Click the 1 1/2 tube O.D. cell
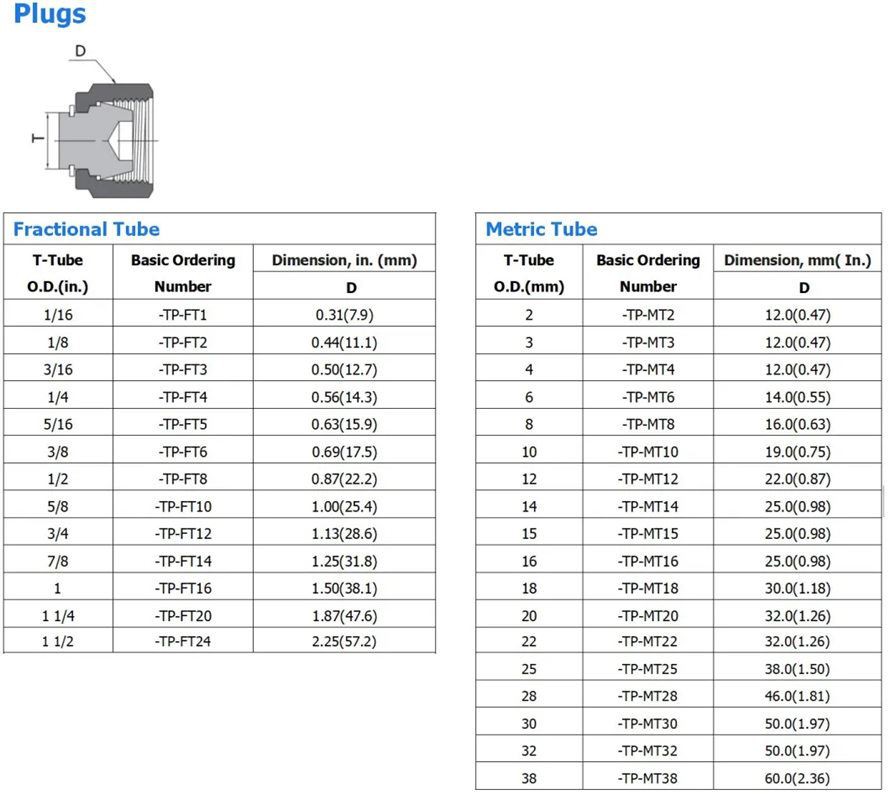Image resolution: width=890 pixels, height=794 pixels. 57,642
